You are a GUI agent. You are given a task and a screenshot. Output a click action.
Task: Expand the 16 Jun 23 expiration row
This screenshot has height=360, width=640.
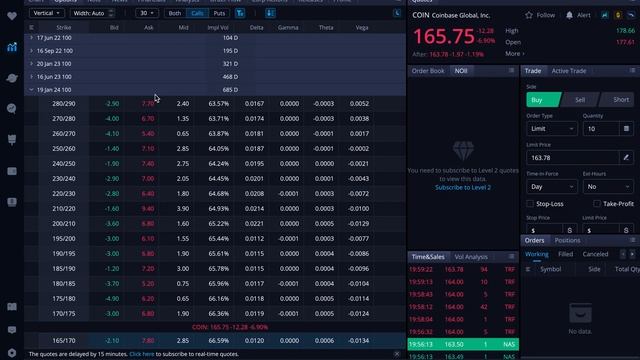pos(31,77)
